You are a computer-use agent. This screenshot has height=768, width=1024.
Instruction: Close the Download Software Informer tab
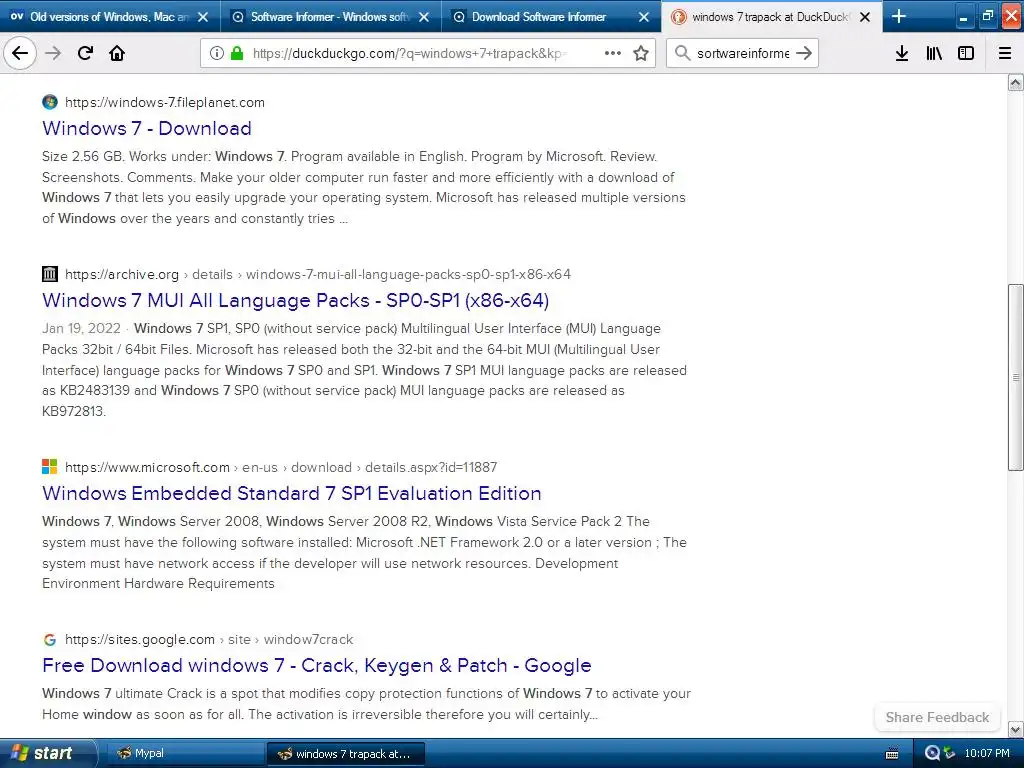click(x=644, y=17)
